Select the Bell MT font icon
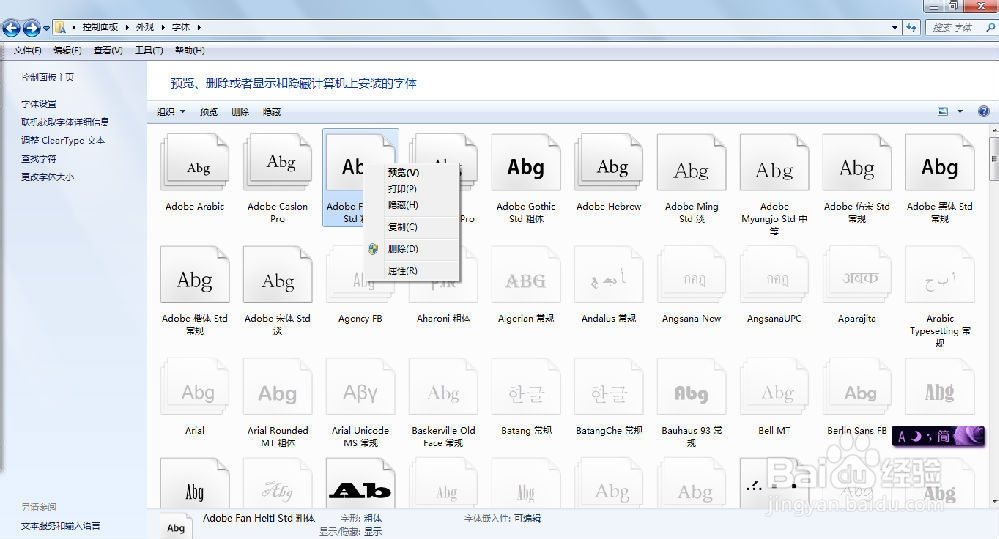This screenshot has width=999, height=539. pyautogui.click(x=775, y=387)
